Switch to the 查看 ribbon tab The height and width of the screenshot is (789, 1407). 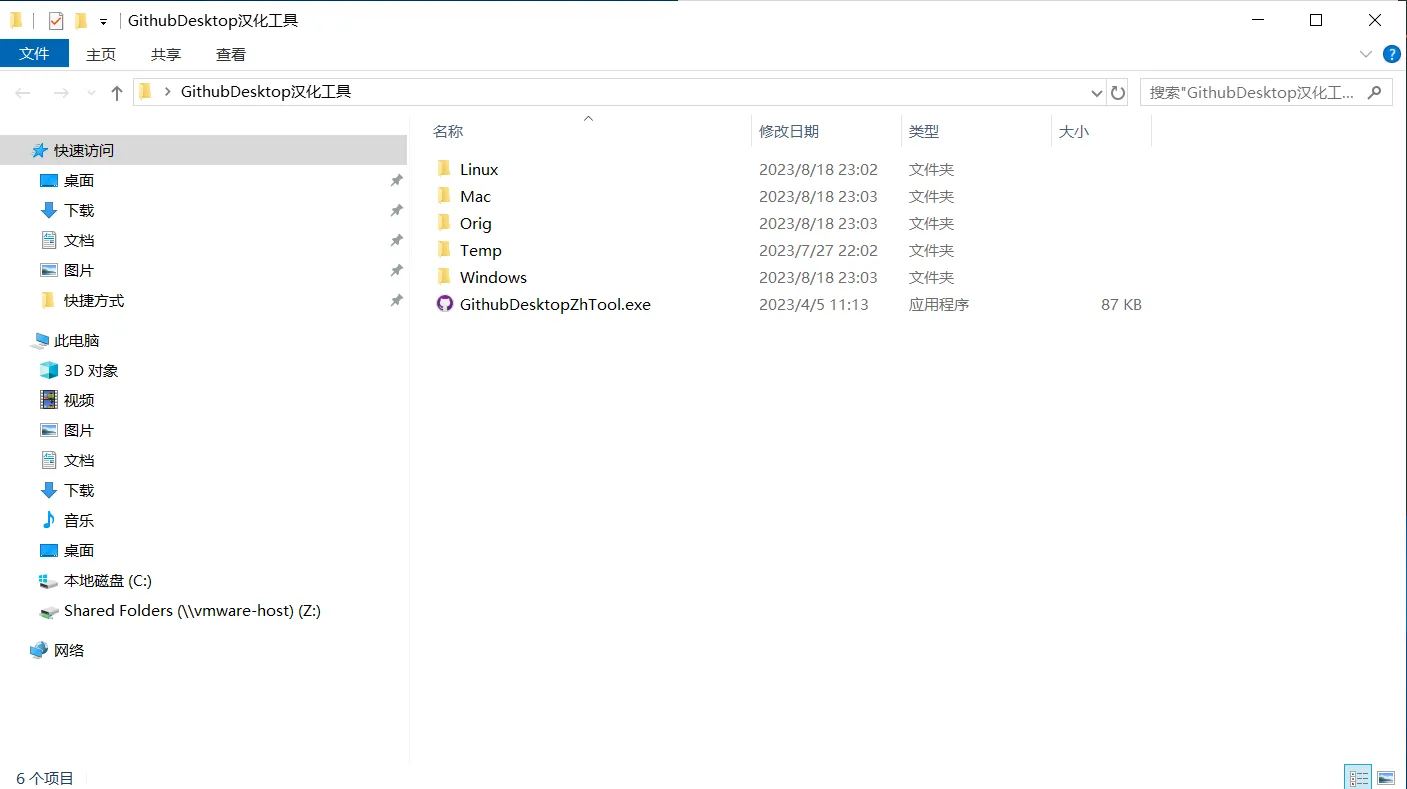click(231, 54)
